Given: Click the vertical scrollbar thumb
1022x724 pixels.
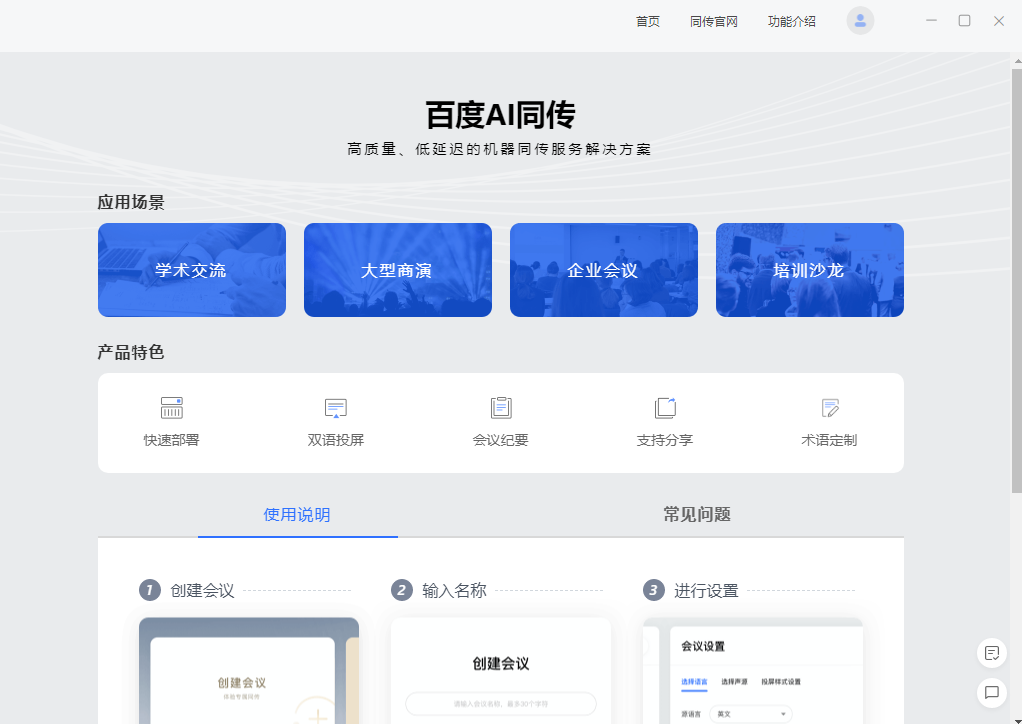Looking at the screenshot, I should tap(1017, 280).
